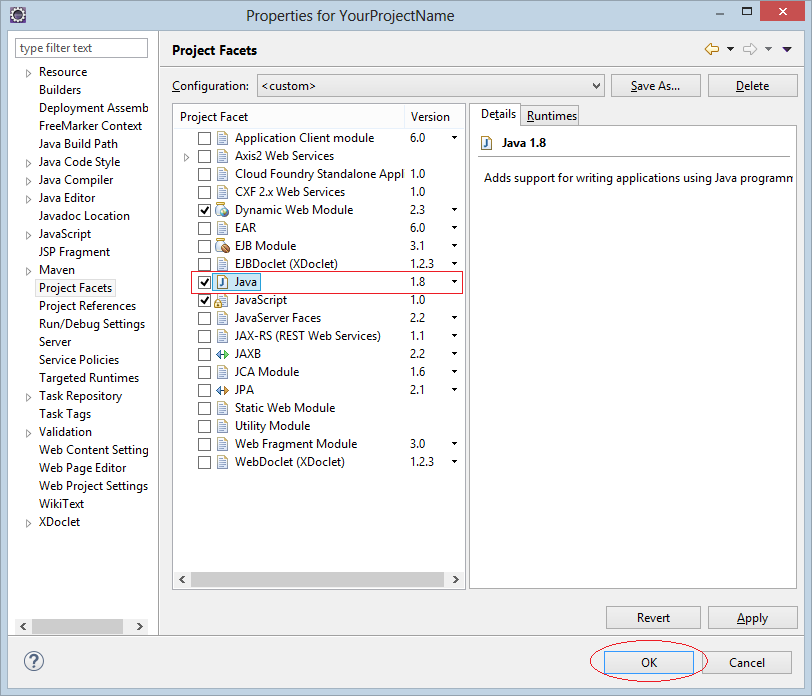Image resolution: width=812 pixels, height=696 pixels.
Task: Click the Save As... button
Action: (656, 86)
